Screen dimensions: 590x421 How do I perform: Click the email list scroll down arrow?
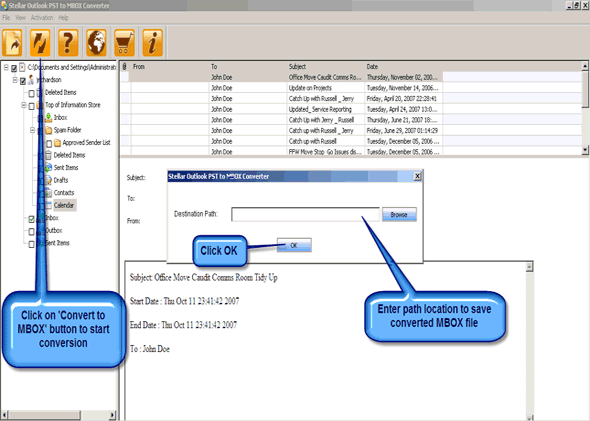pos(585,150)
